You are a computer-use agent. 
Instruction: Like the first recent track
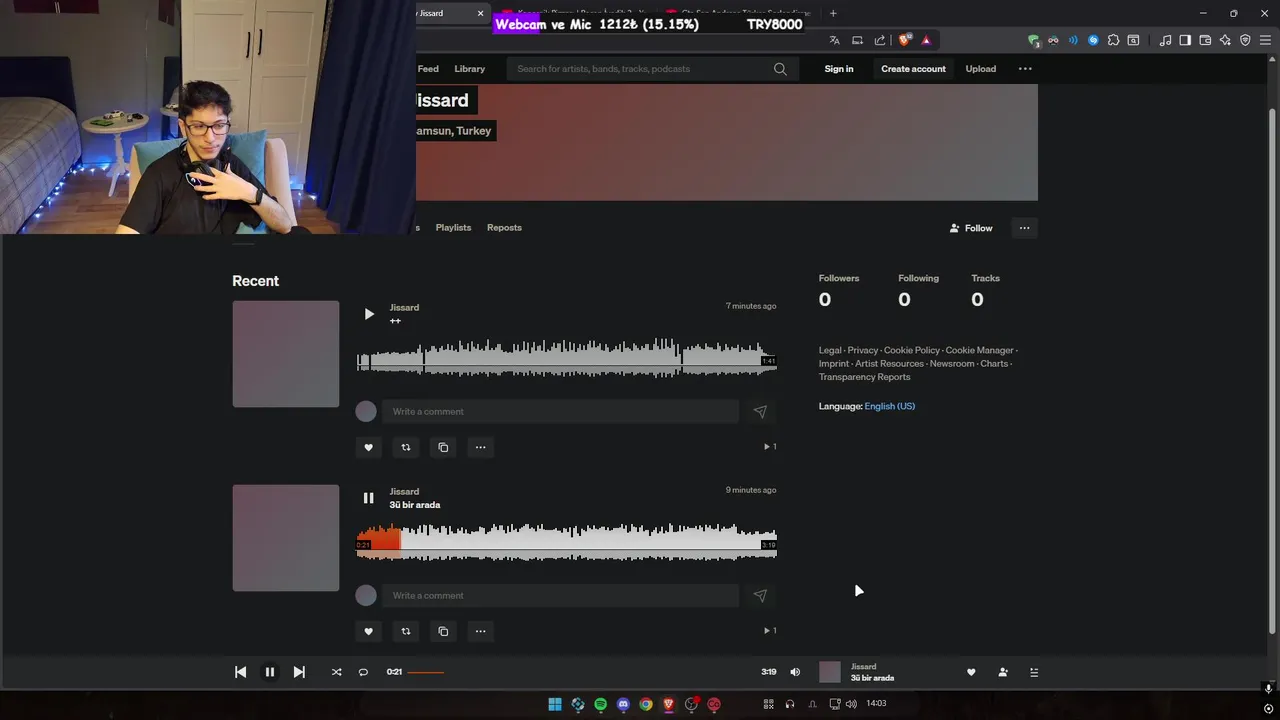pyautogui.click(x=368, y=447)
